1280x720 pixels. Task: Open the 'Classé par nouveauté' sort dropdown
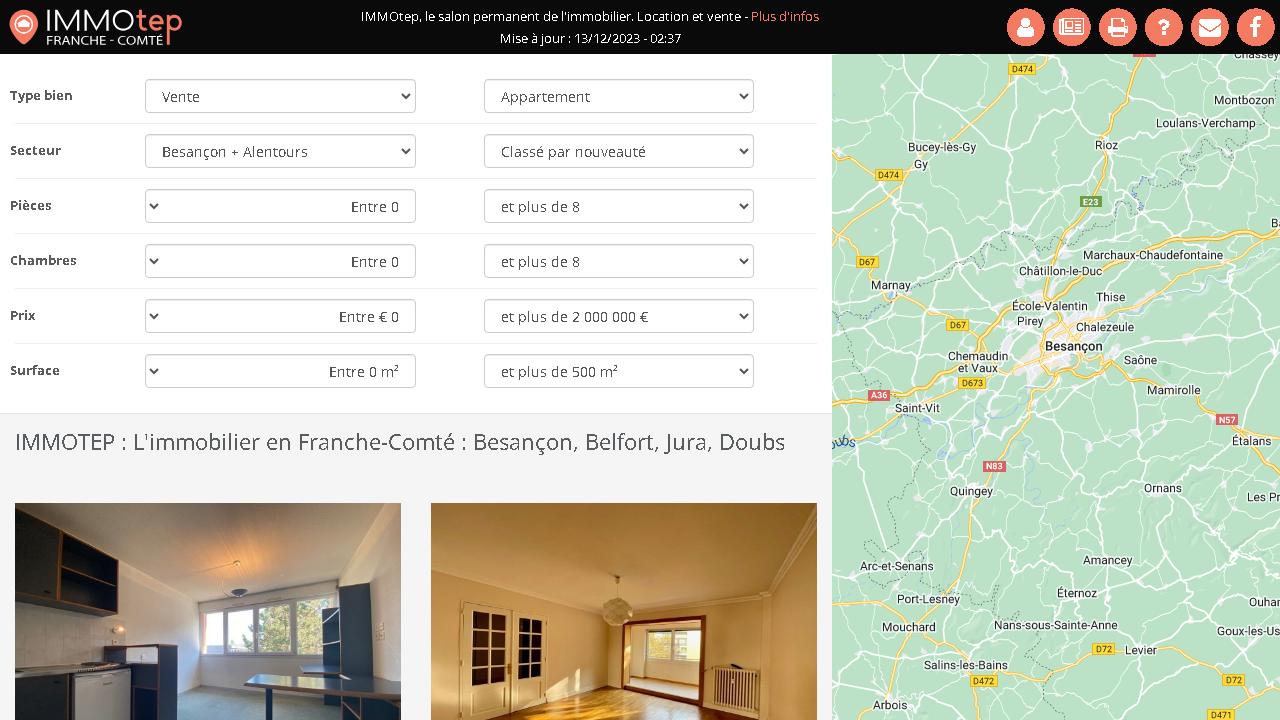pyautogui.click(x=619, y=151)
